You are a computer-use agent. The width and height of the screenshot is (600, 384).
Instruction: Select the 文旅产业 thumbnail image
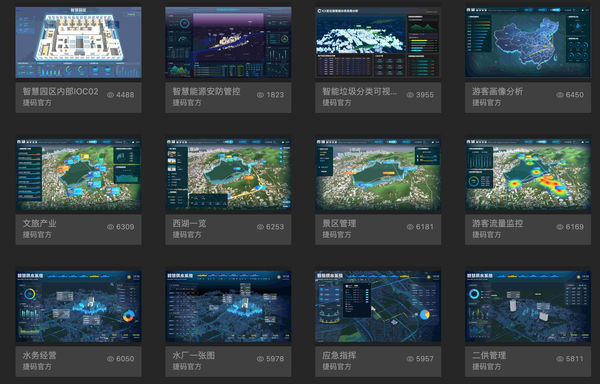click(78, 174)
